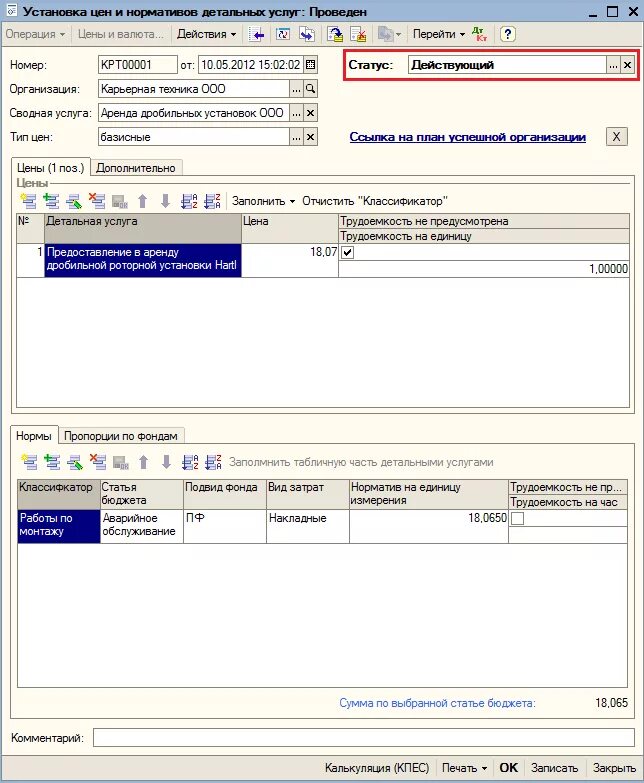644x783 pixels.
Task: Switch to the Дополнительно tab
Action: pyautogui.click(x=136, y=168)
